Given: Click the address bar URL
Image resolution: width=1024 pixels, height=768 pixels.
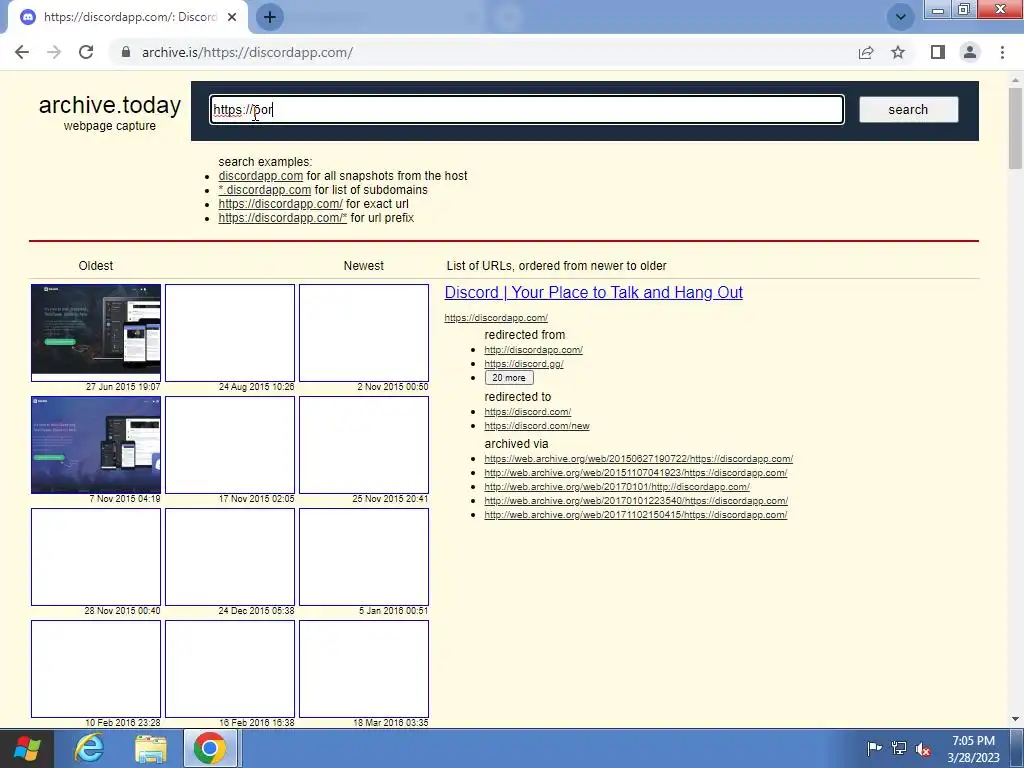Looking at the screenshot, I should click(x=248, y=52).
